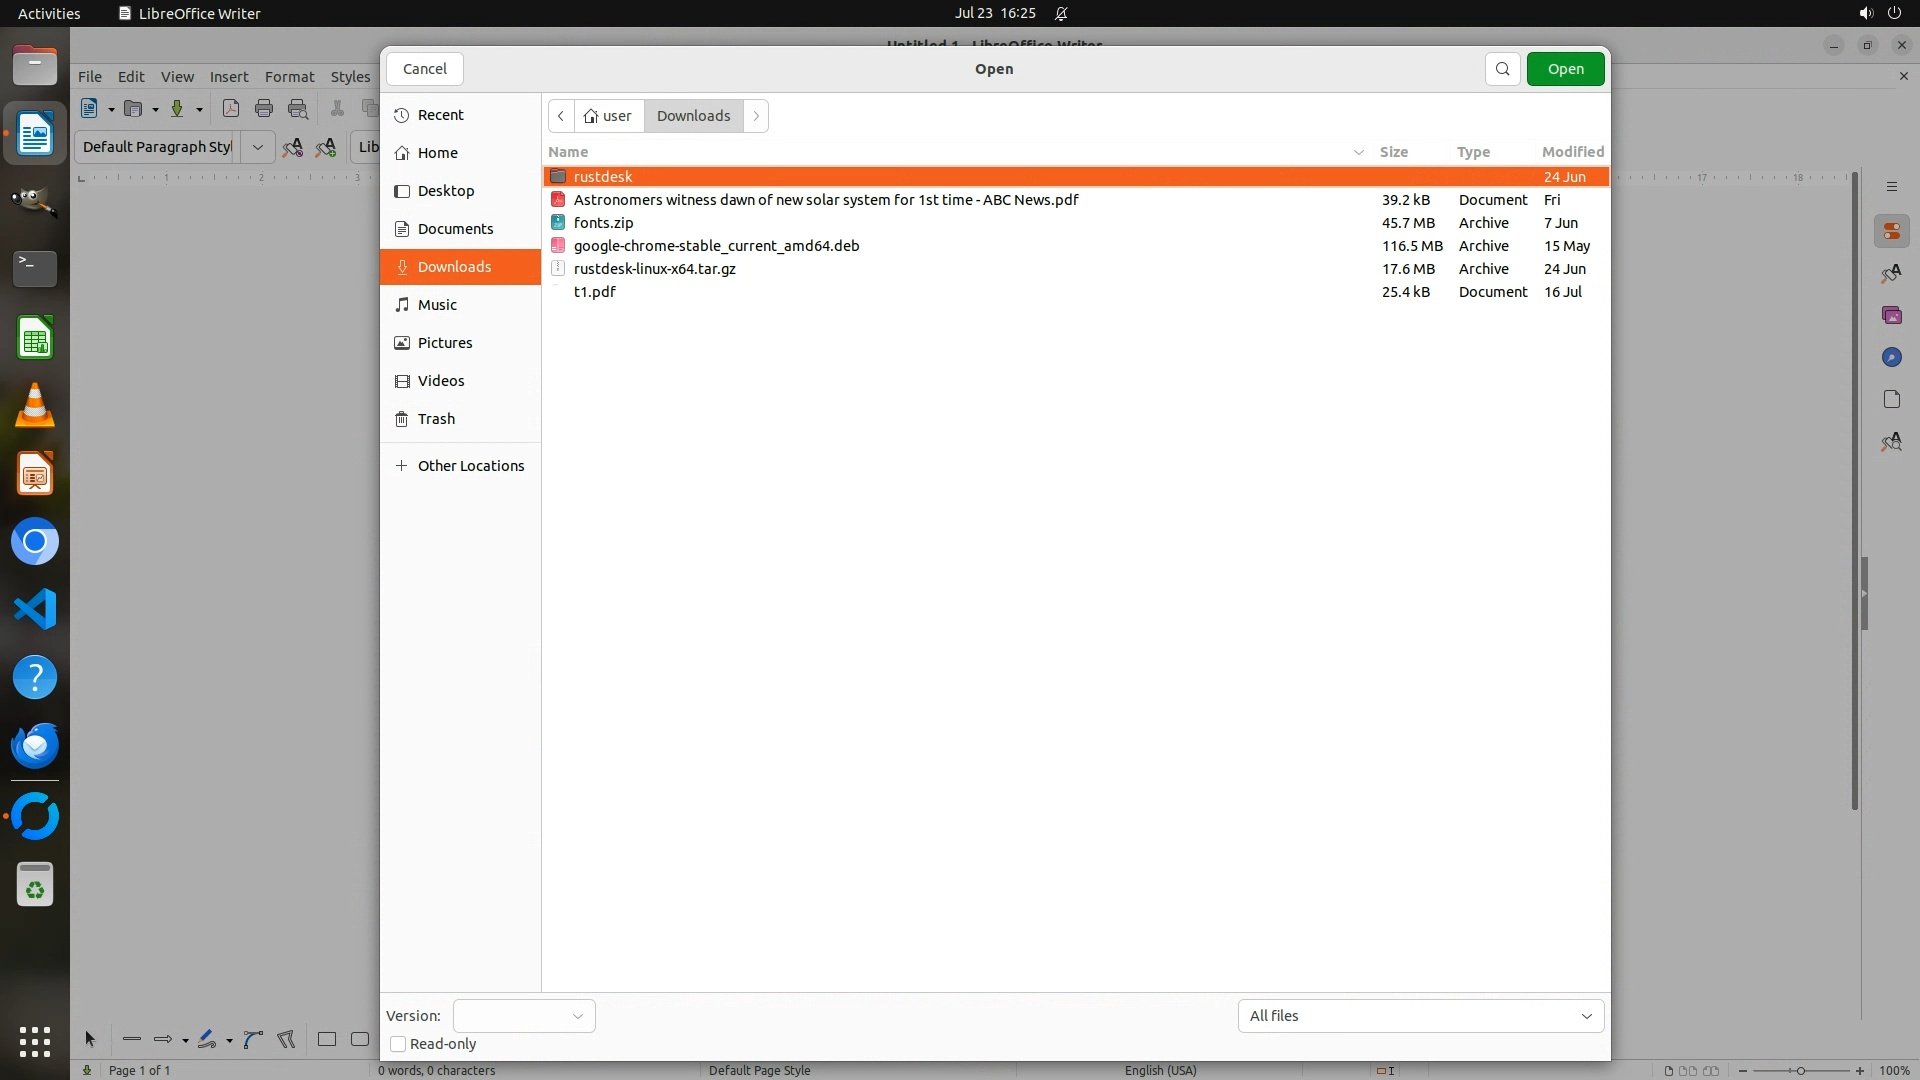Toggle notifications bell in top bar
This screenshot has height=1080, width=1920.
pos(1061,13)
